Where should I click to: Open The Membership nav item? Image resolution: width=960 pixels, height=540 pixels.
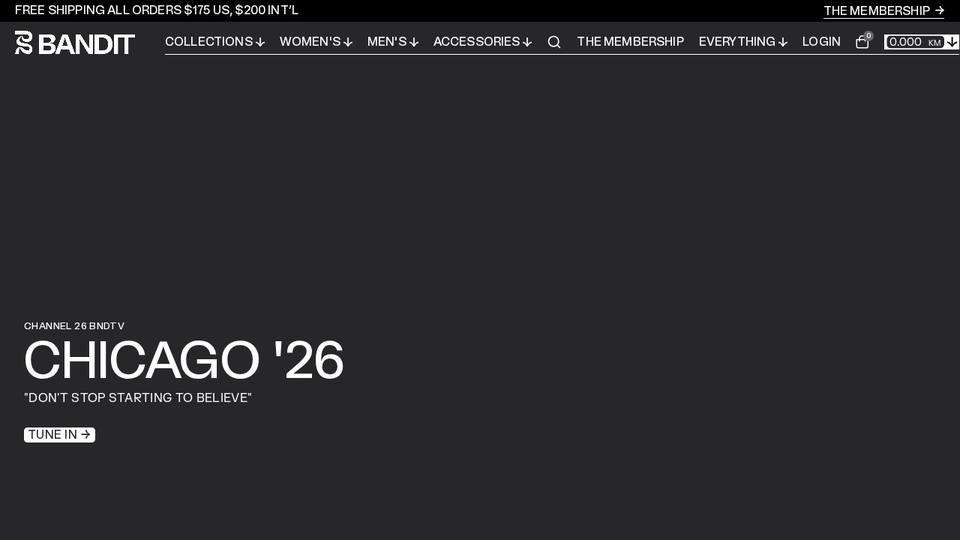point(630,42)
